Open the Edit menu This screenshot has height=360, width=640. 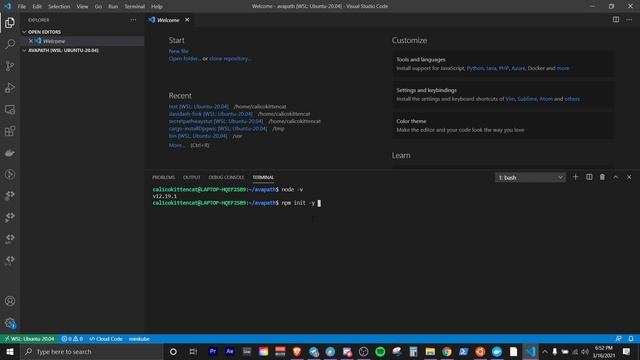click(37, 6)
